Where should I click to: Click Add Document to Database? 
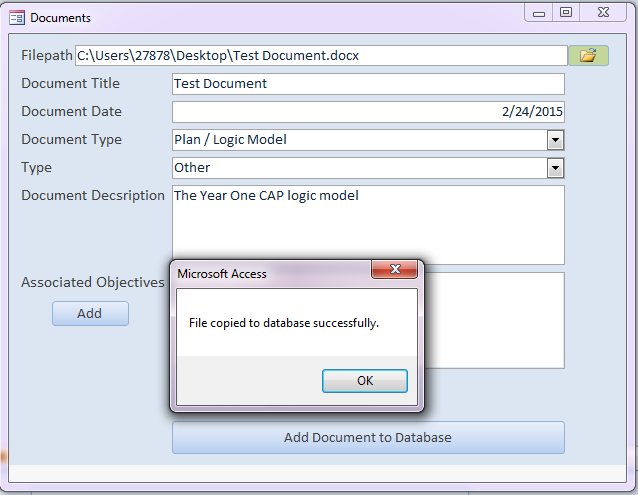point(368,437)
